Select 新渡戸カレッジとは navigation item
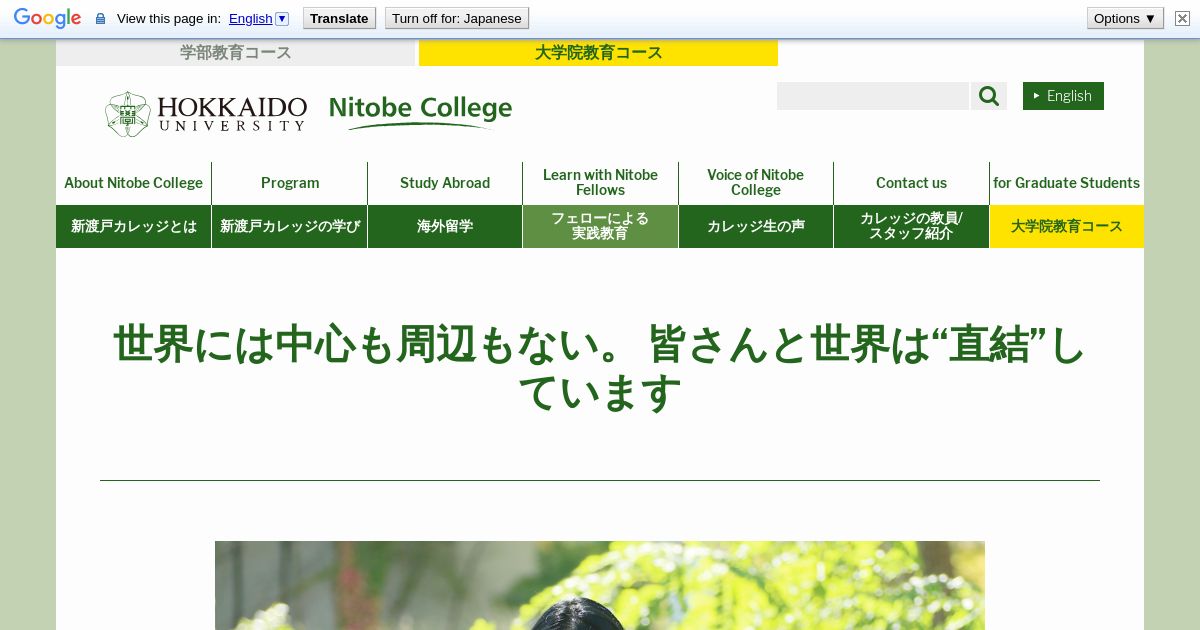This screenshot has height=630, width=1200. [x=133, y=227]
